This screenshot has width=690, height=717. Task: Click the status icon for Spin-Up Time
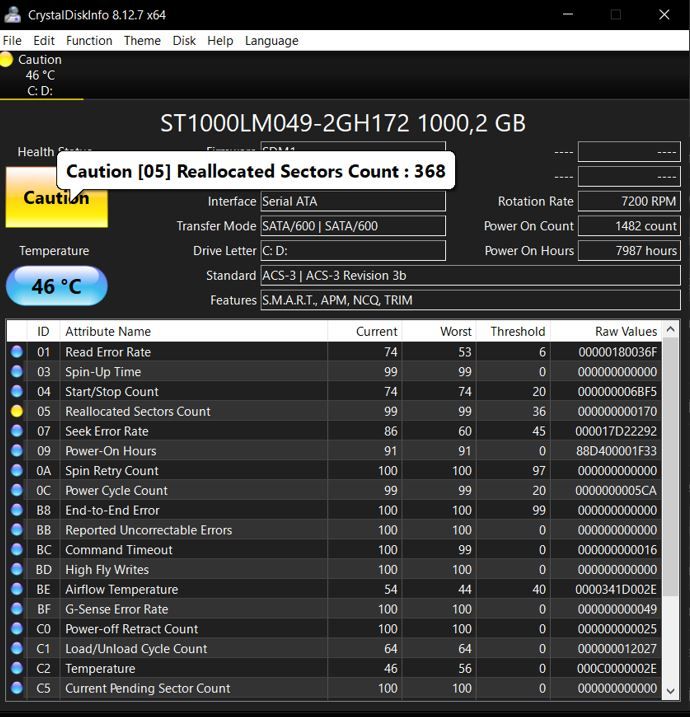16,371
